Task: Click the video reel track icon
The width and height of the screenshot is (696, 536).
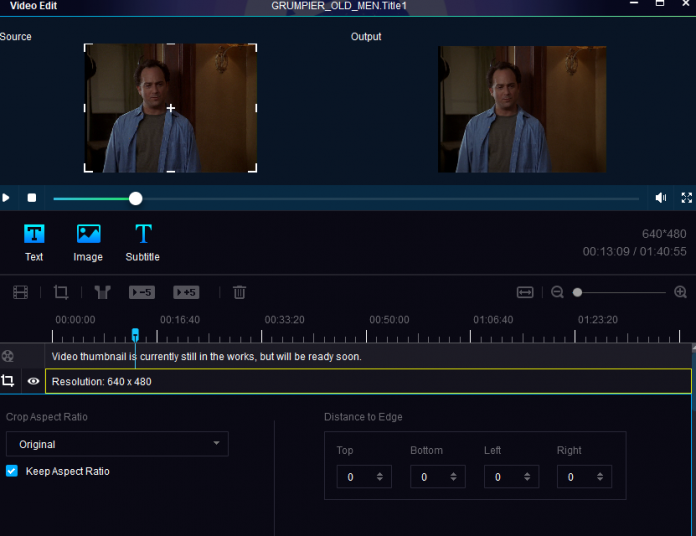Action: [x=8, y=356]
